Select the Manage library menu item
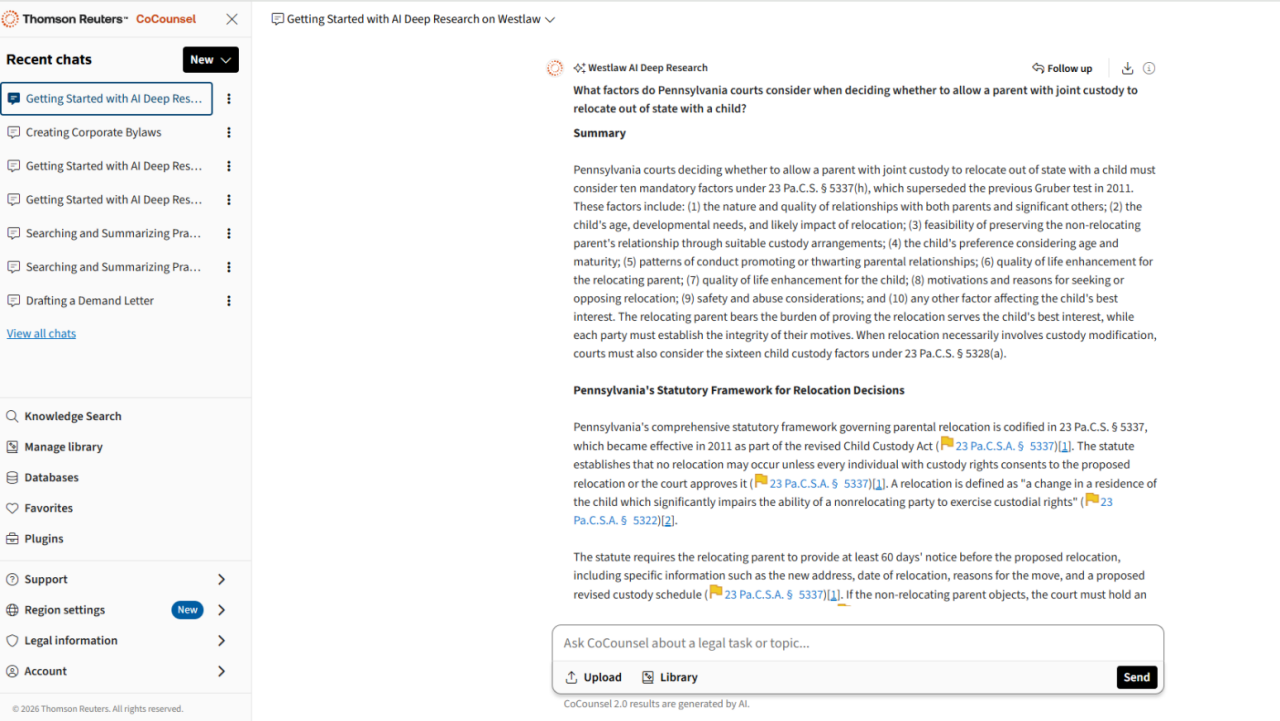1280x721 pixels. (x=63, y=447)
